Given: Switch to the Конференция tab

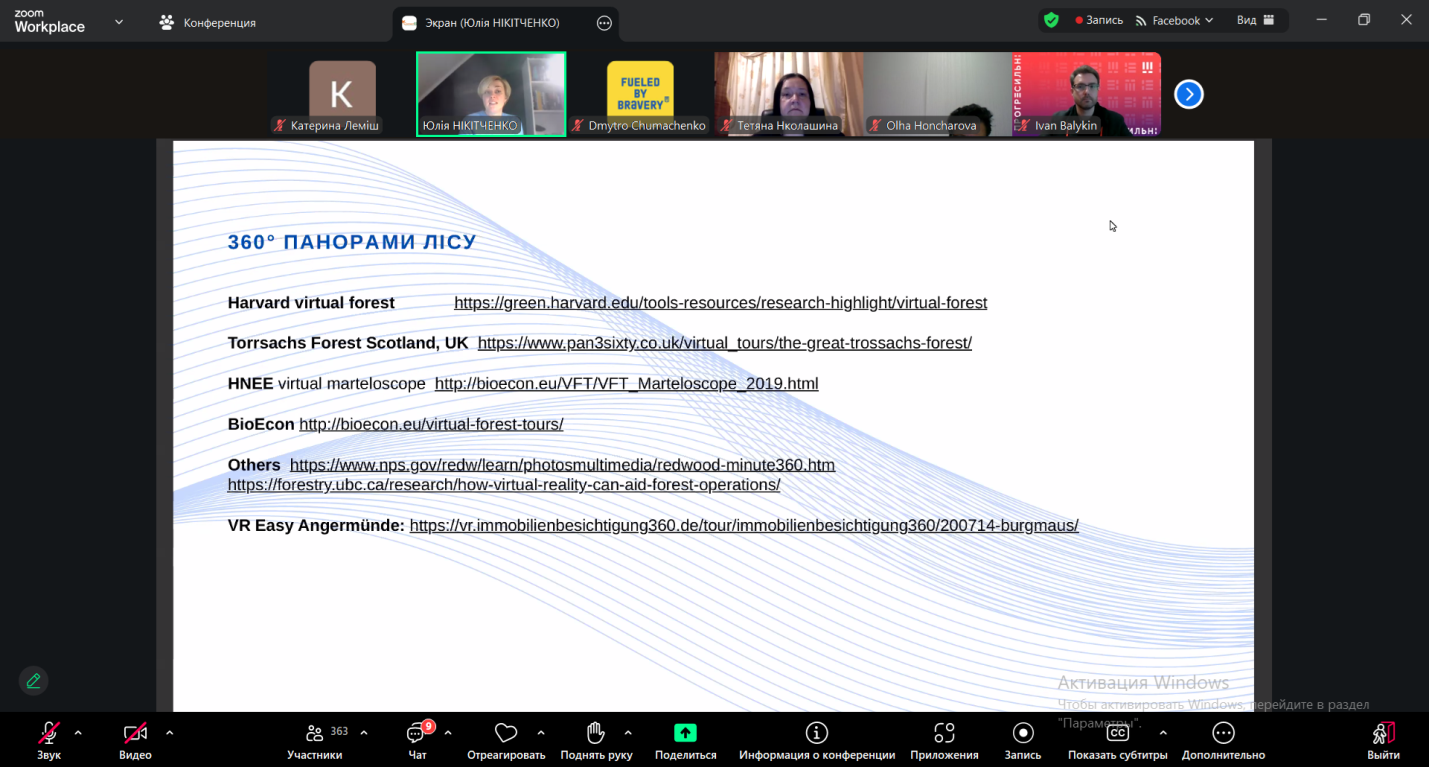Looking at the screenshot, I should coord(209,23).
